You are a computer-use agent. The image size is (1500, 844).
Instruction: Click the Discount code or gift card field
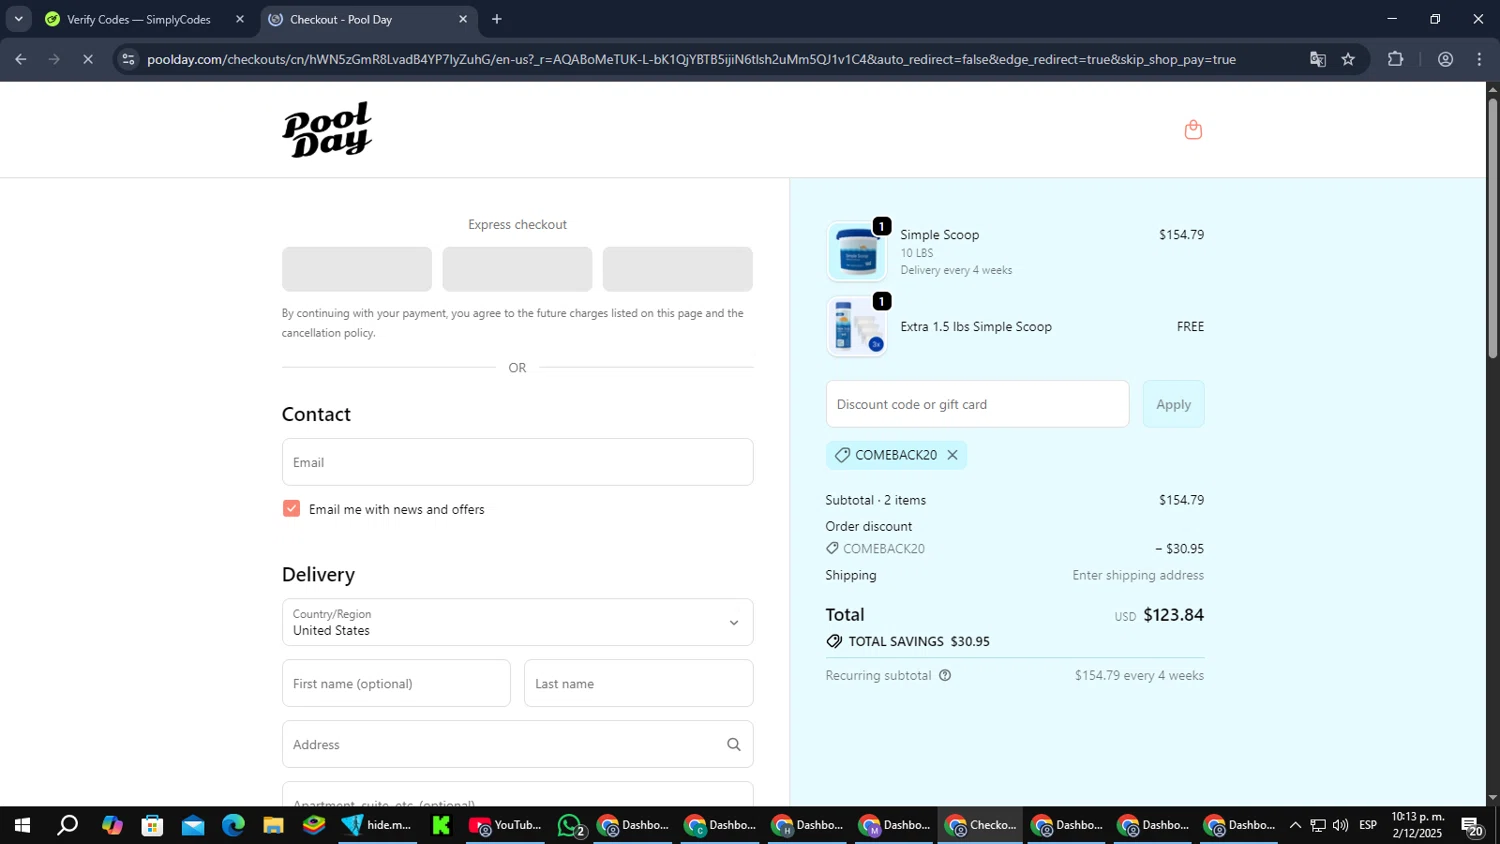coord(977,404)
